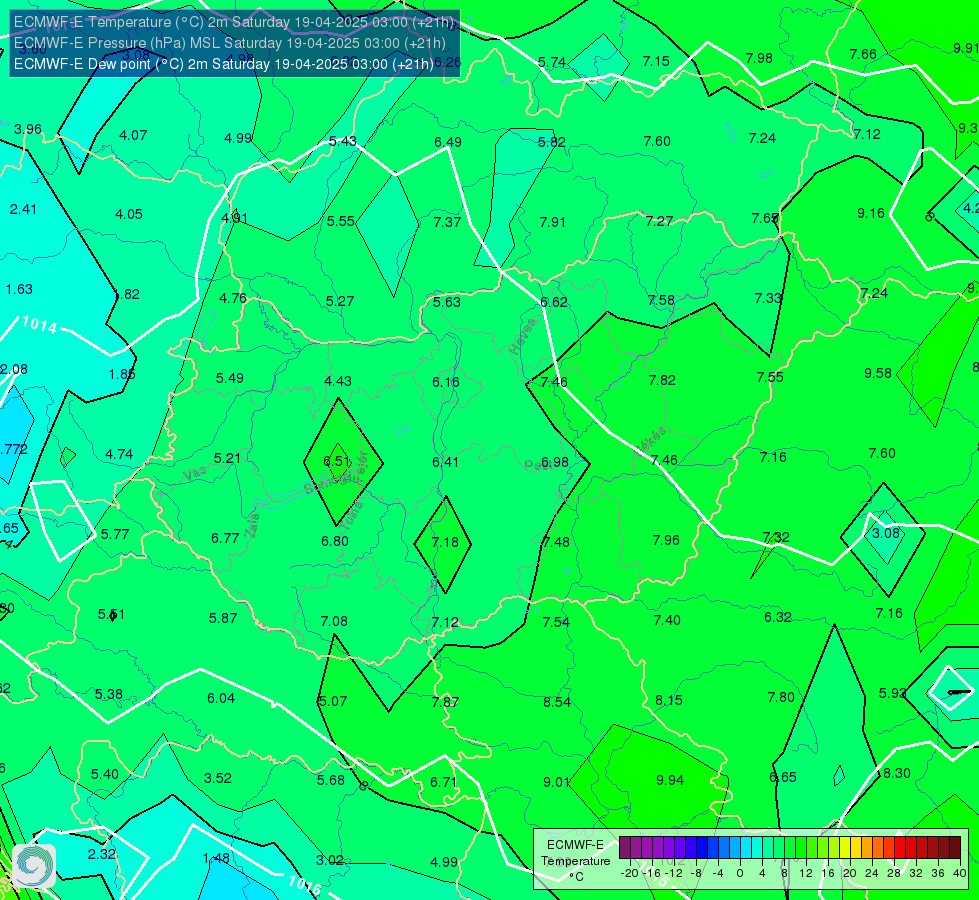Click the 6.71 value on the map
The width and height of the screenshot is (979, 900).
444,782
